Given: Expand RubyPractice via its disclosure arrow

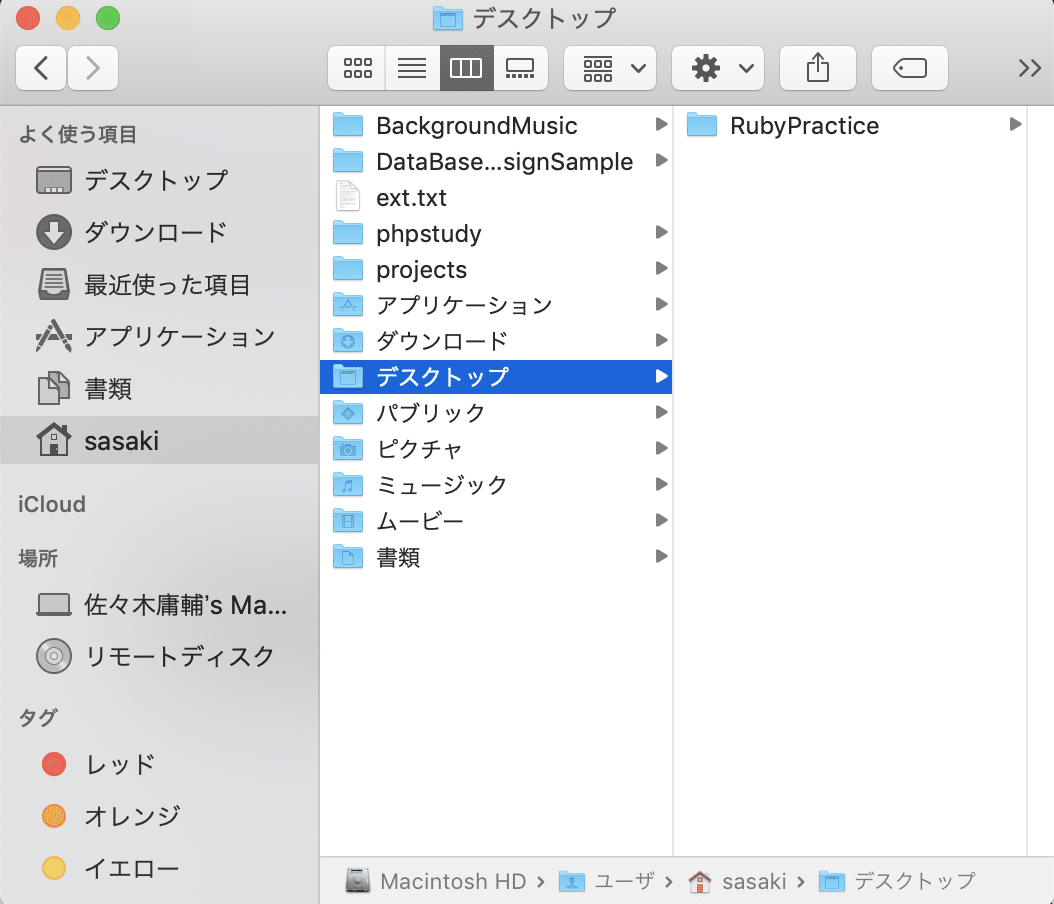Looking at the screenshot, I should click(1016, 124).
